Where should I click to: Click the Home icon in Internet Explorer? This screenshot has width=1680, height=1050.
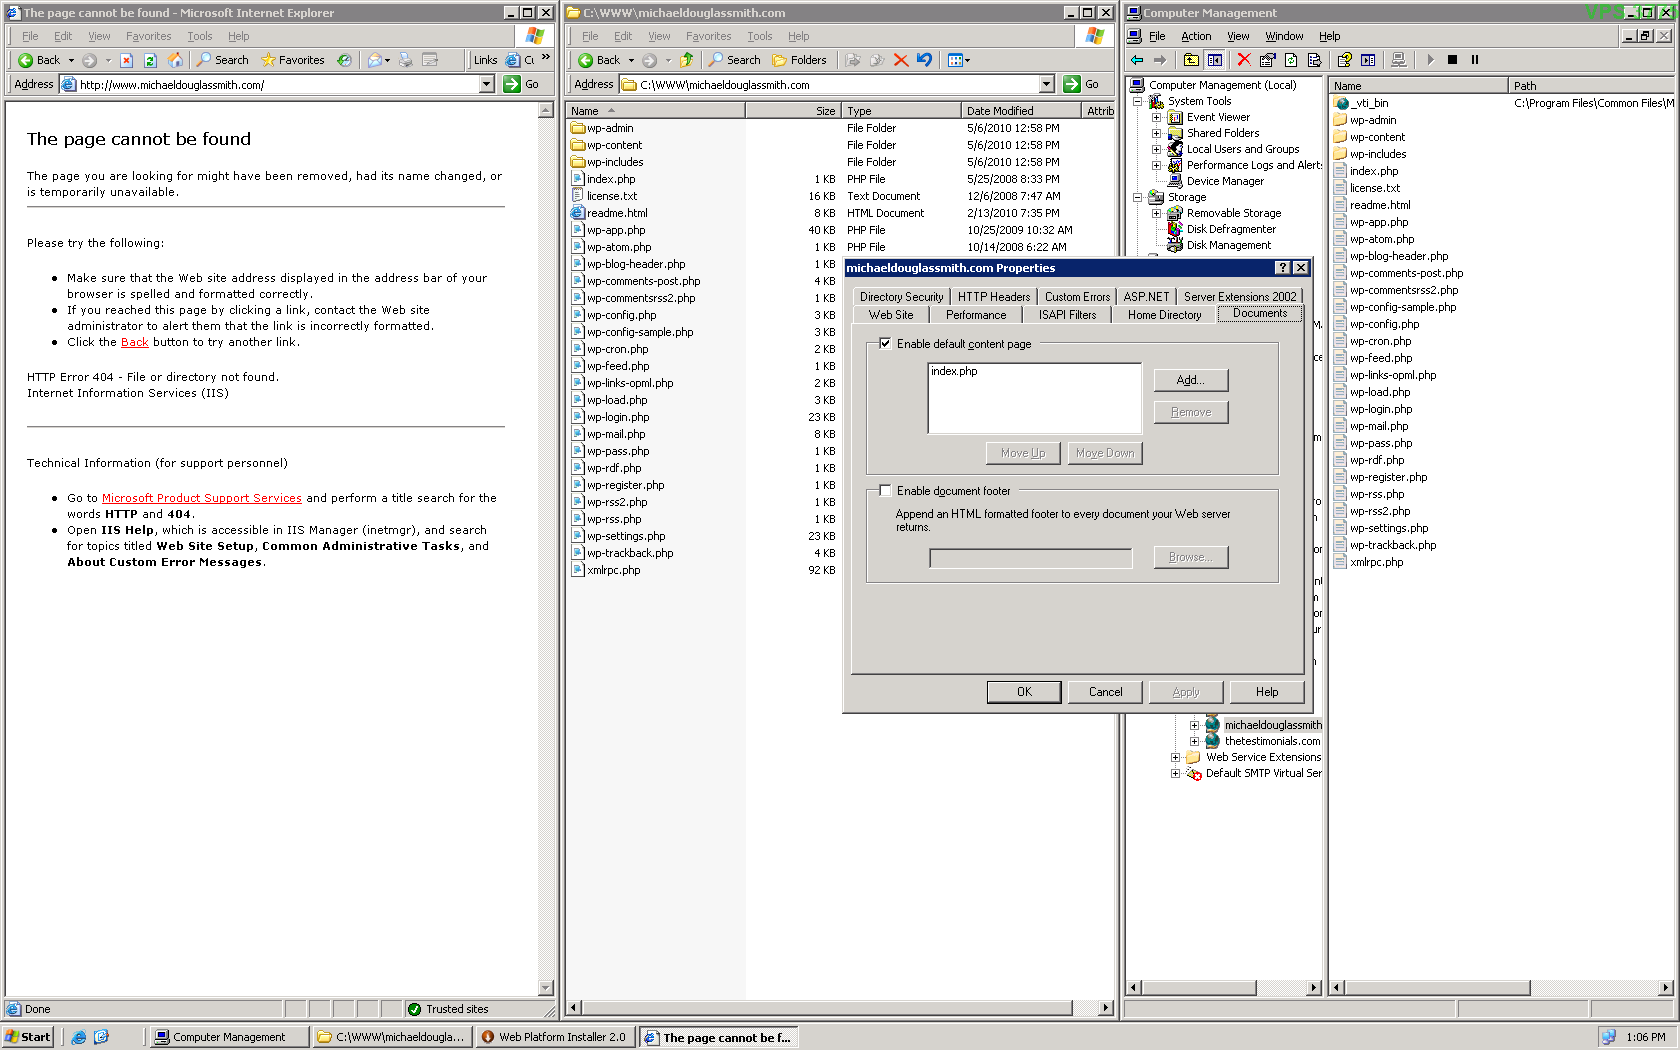click(x=175, y=60)
